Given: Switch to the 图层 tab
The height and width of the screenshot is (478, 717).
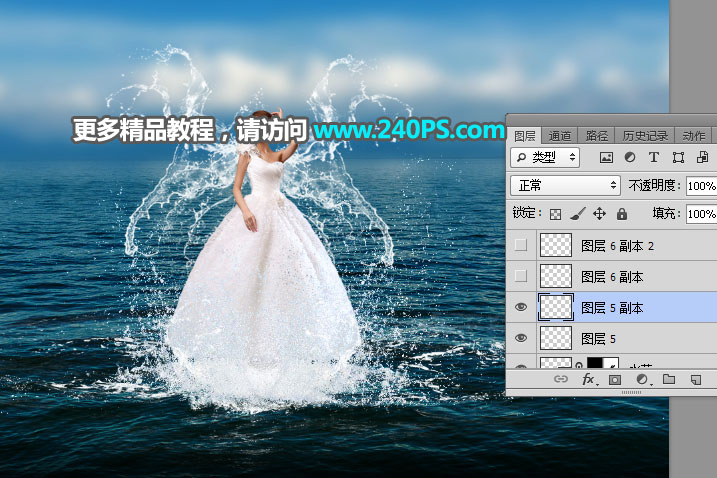Looking at the screenshot, I should point(524,136).
